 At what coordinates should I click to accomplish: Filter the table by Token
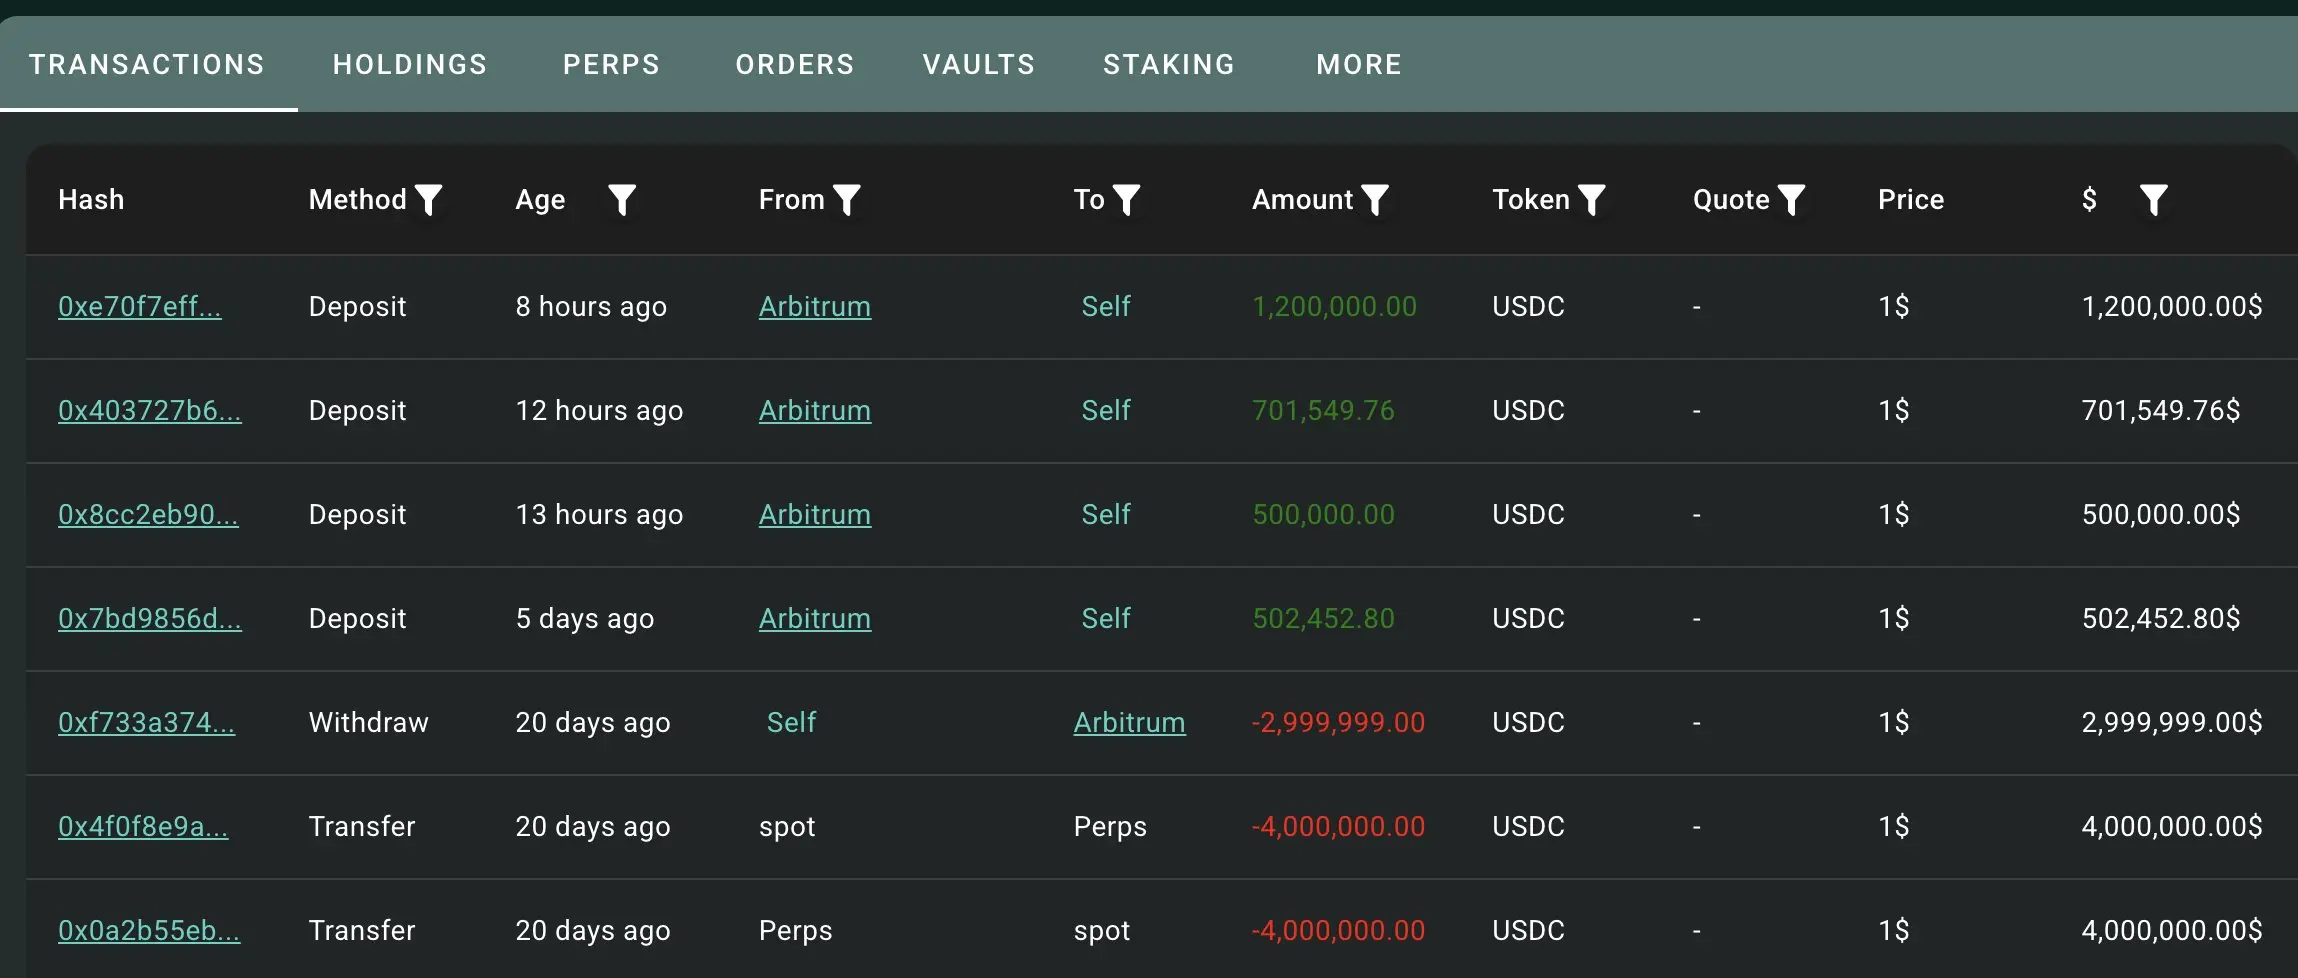click(1592, 200)
